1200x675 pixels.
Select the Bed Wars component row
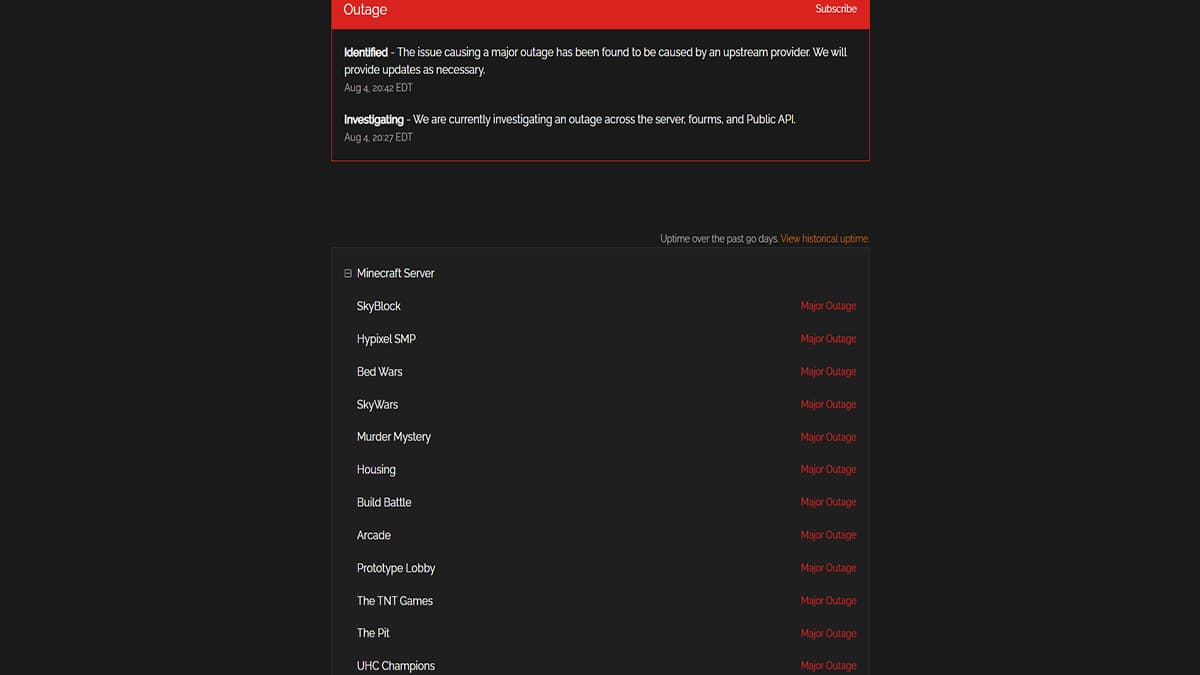click(x=381, y=371)
